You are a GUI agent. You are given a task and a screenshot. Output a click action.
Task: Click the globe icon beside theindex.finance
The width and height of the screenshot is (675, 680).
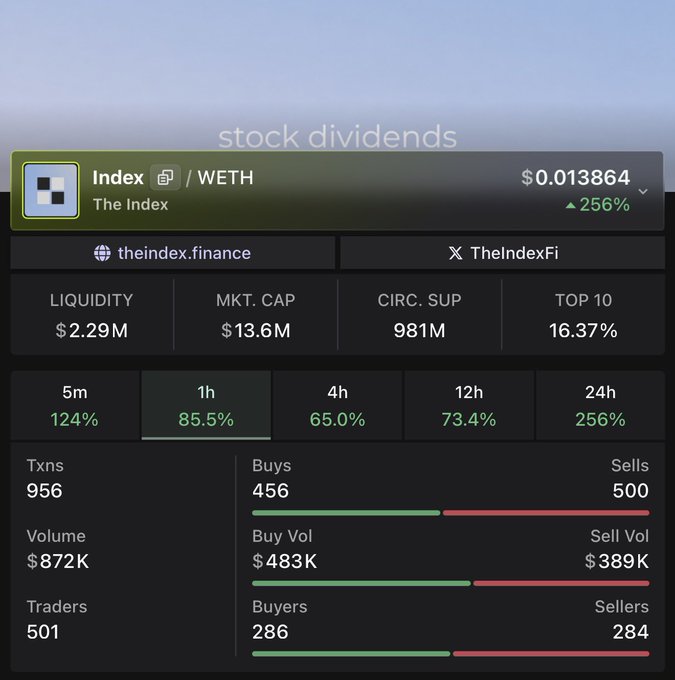tap(102, 253)
